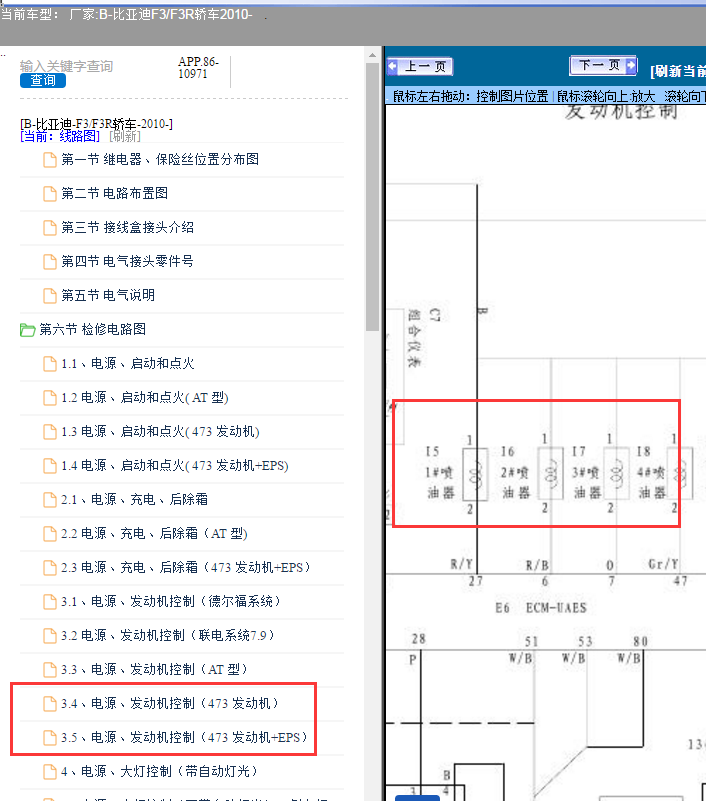Open 第四节 电气接头零件号

coord(127,262)
